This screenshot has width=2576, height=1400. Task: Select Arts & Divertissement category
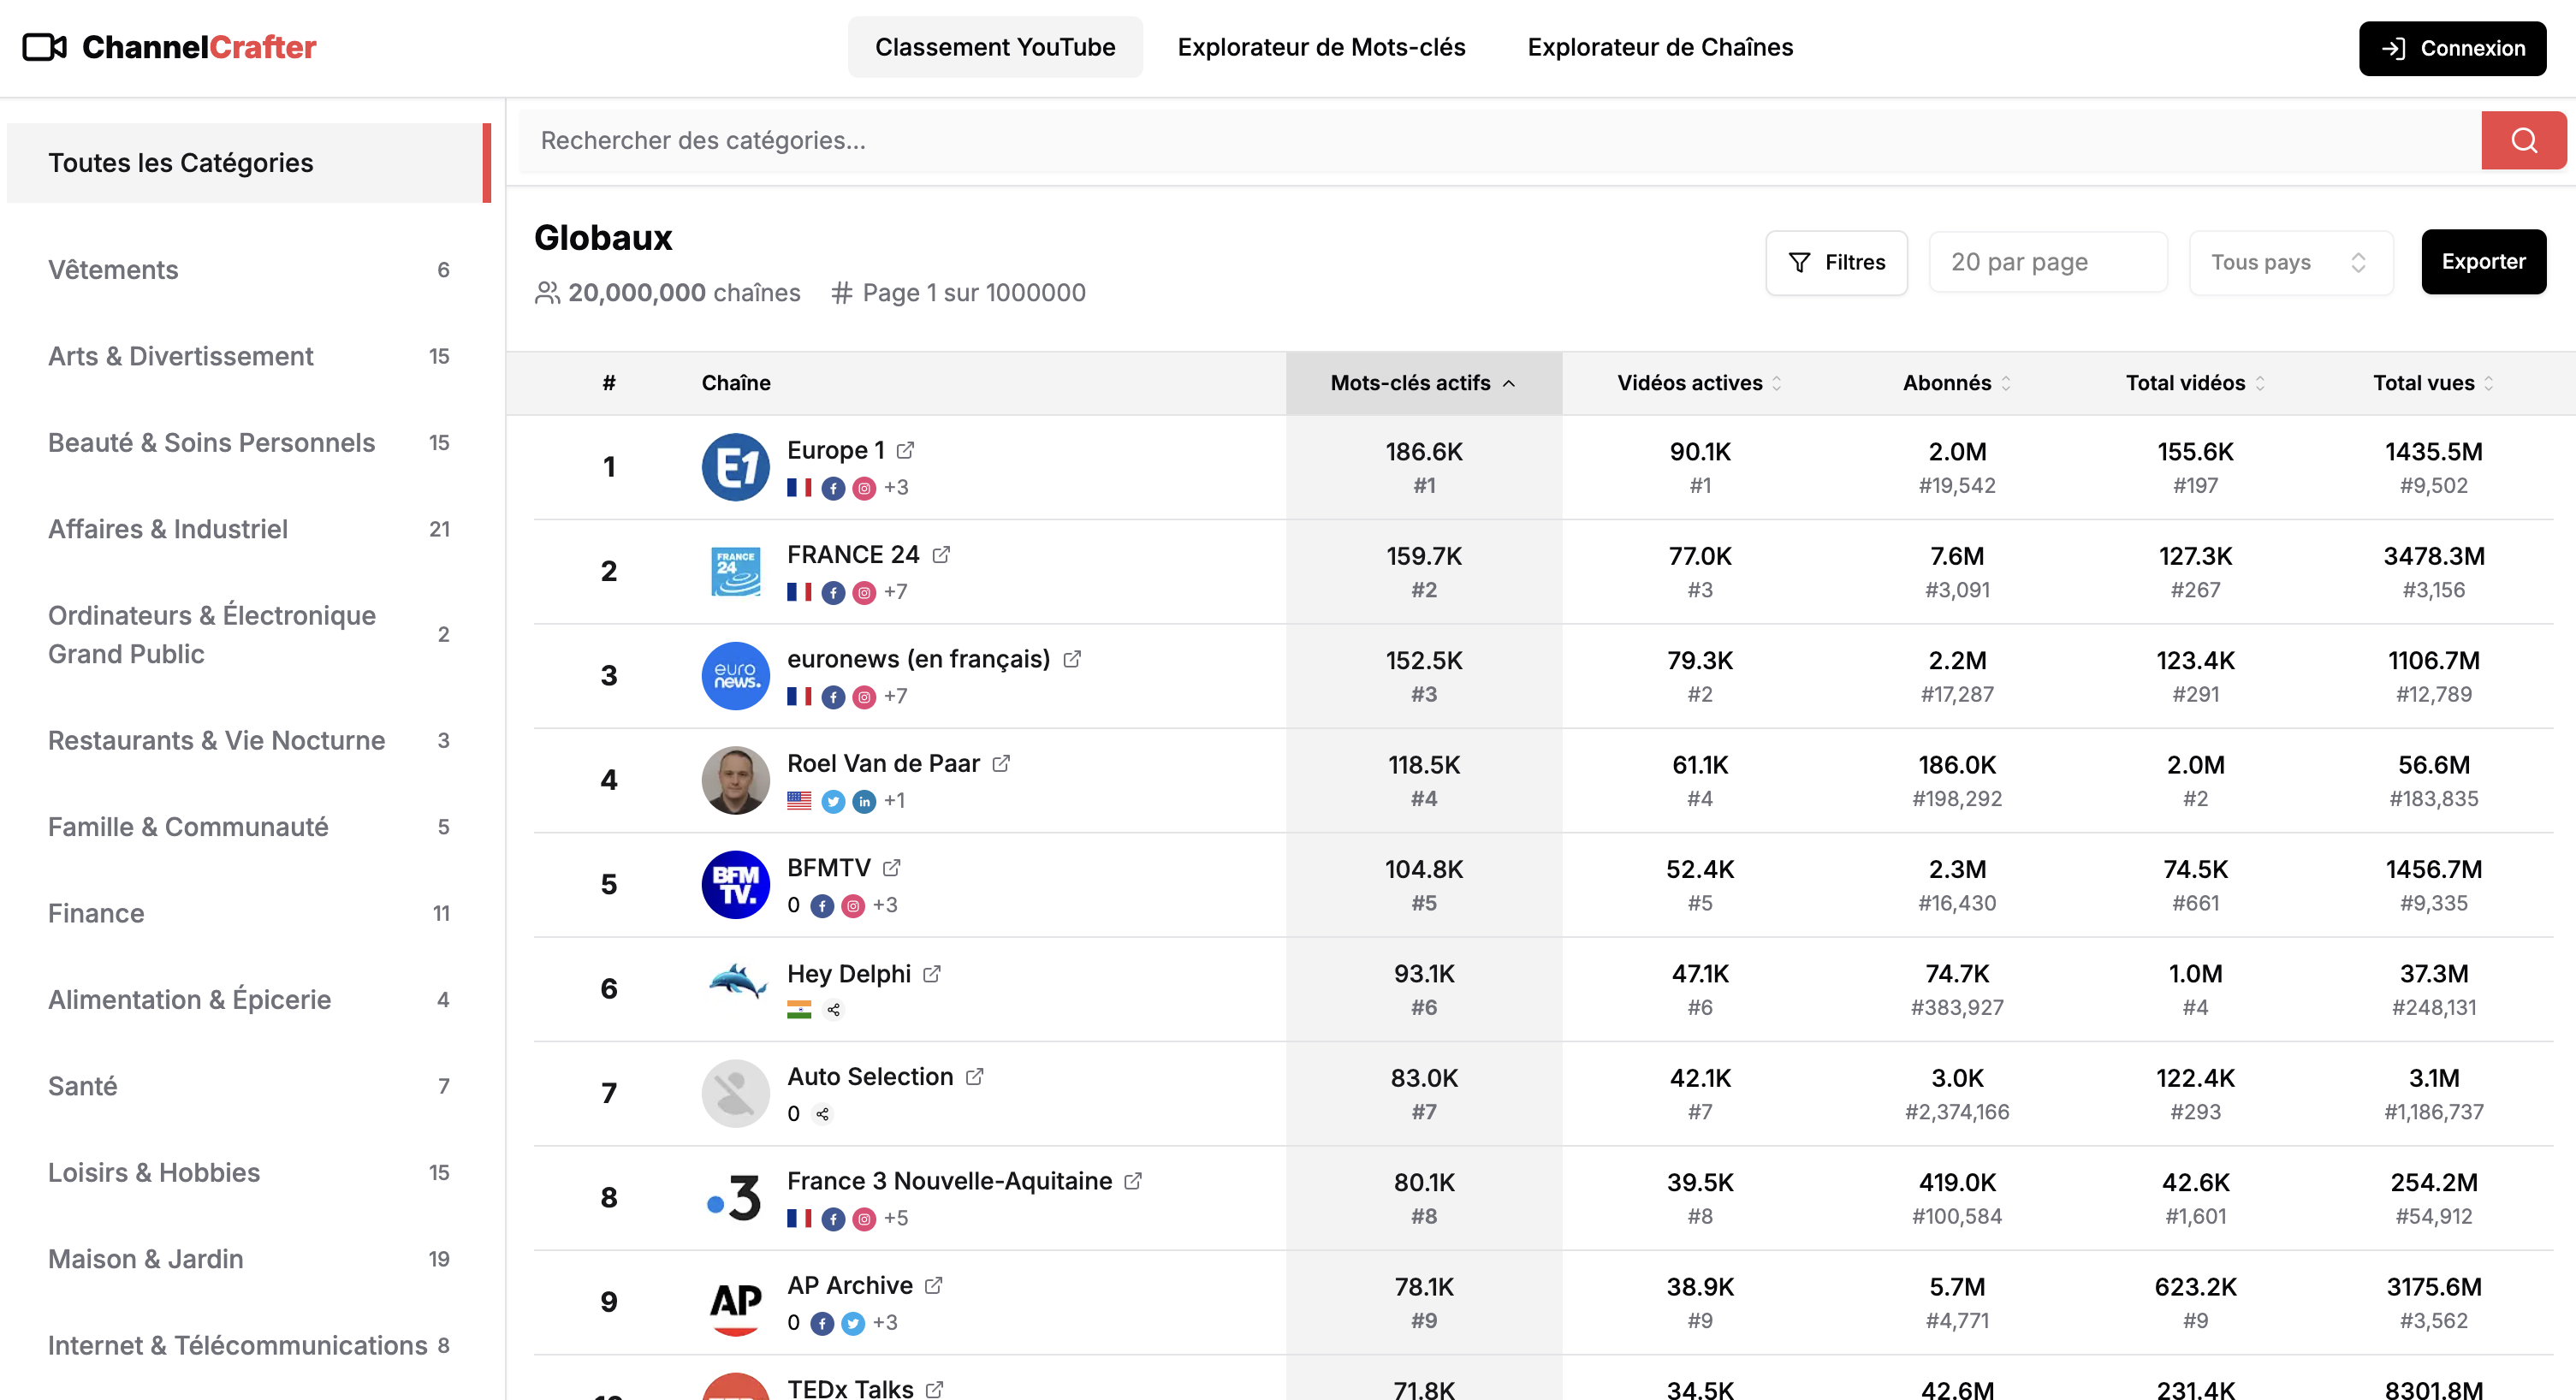pyautogui.click(x=248, y=356)
